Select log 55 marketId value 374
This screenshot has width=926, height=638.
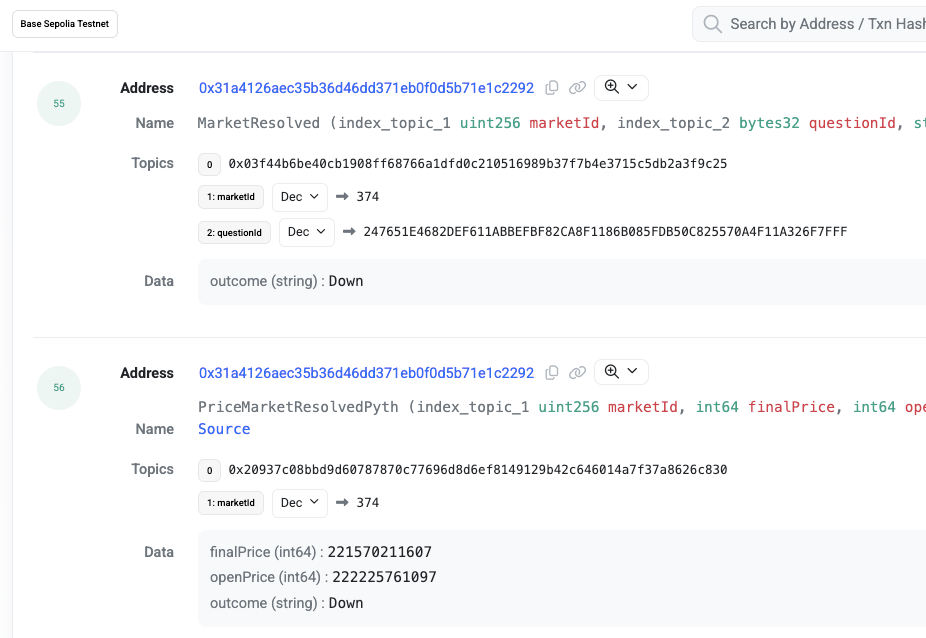tap(368, 197)
